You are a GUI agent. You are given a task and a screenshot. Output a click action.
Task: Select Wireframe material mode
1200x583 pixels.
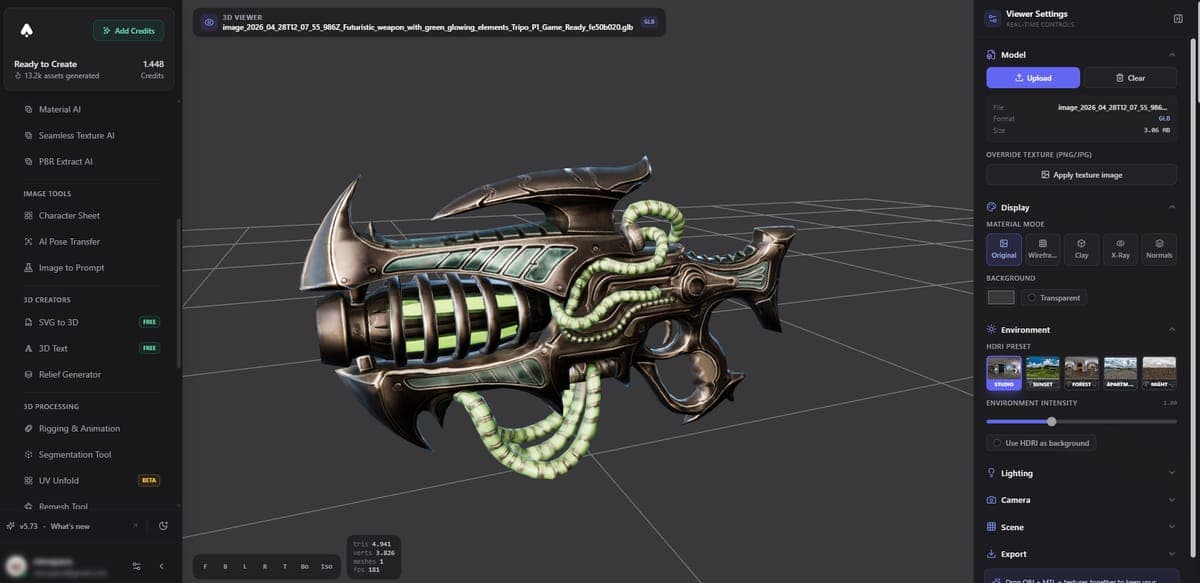[x=1043, y=249]
